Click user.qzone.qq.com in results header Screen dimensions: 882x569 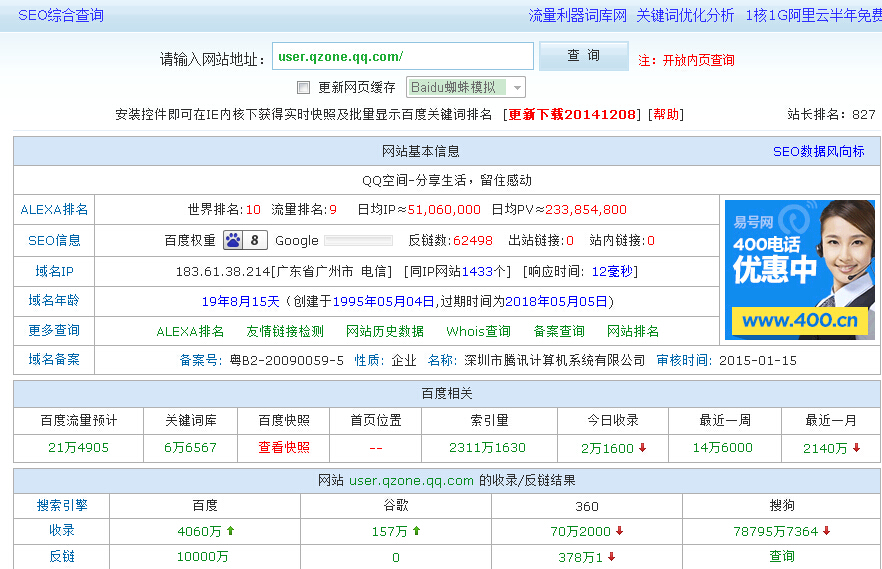(411, 481)
